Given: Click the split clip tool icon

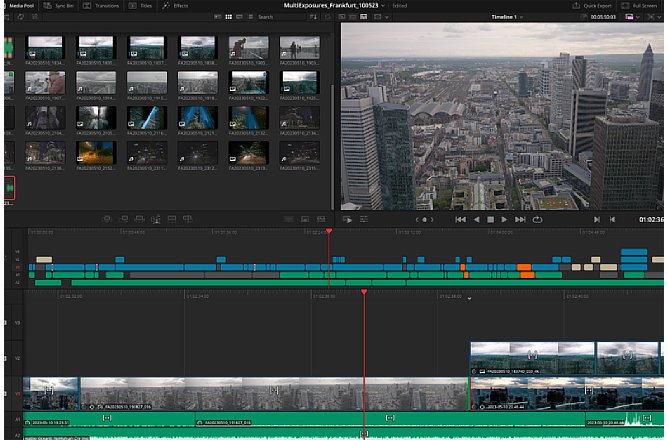Looking at the screenshot, I should pos(289,219).
